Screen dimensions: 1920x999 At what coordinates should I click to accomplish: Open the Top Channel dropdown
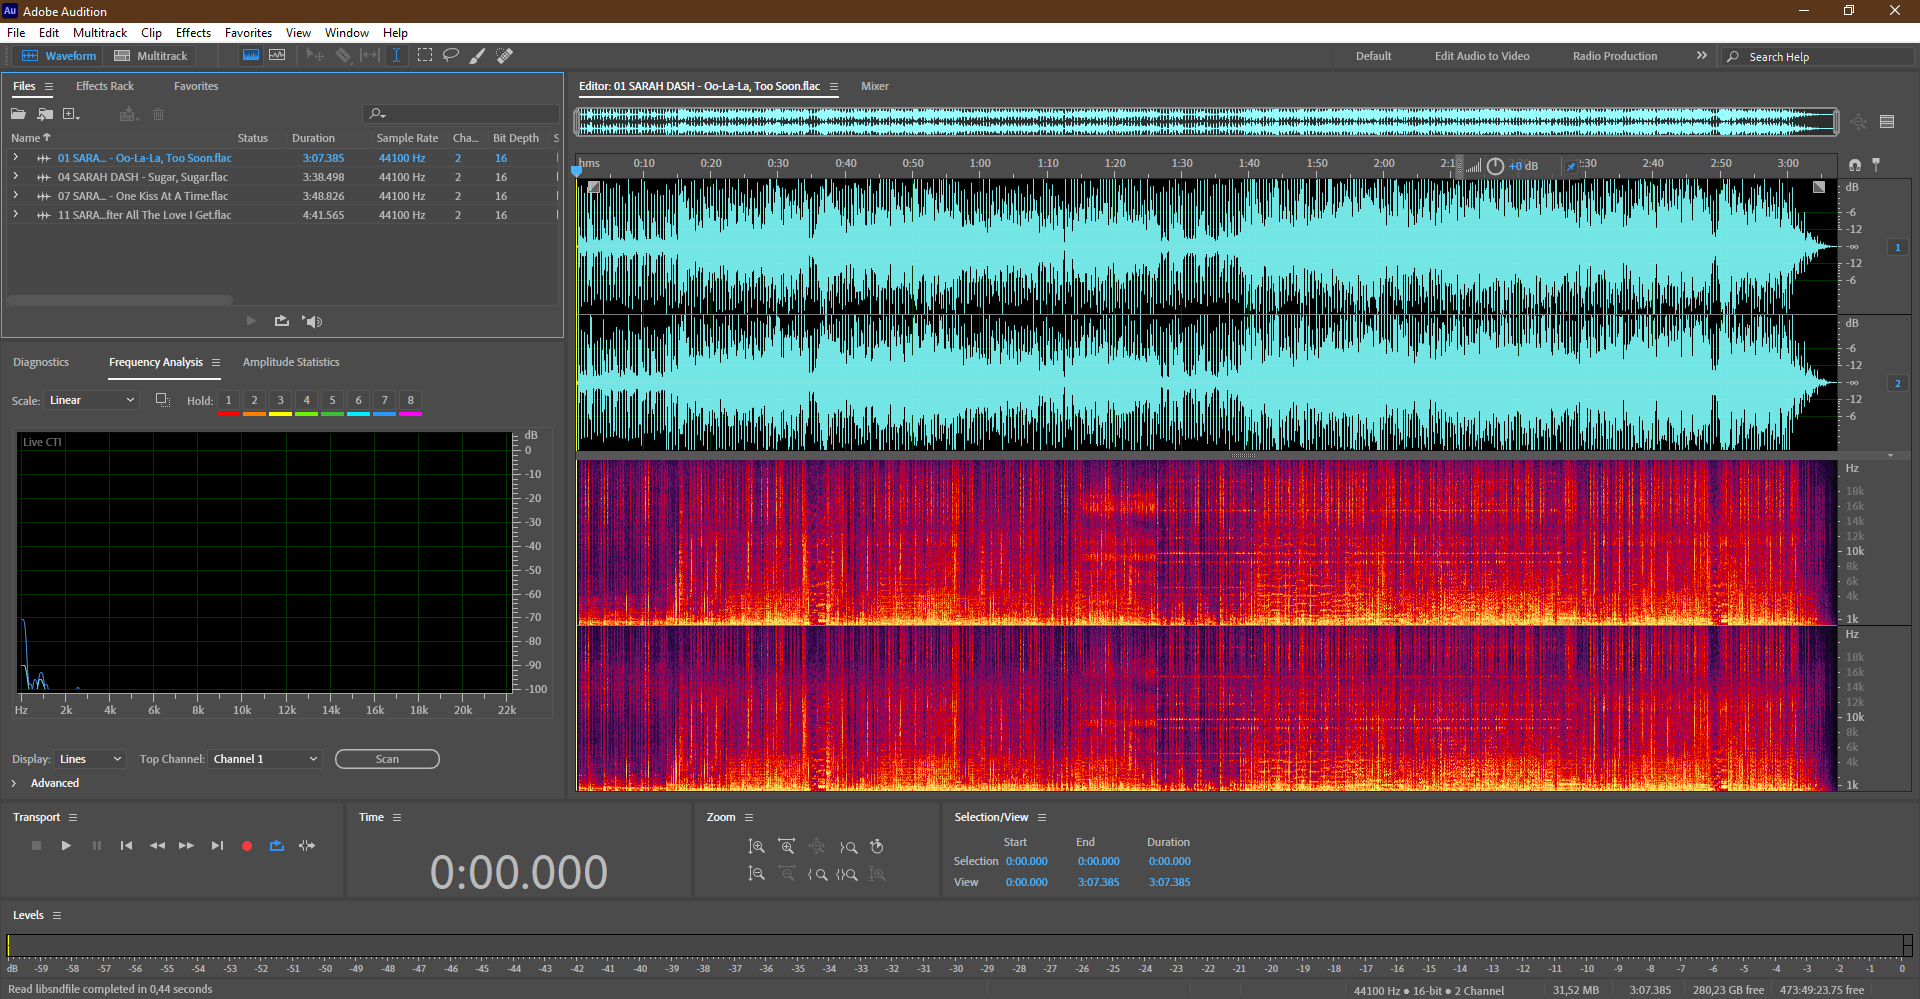tap(265, 759)
